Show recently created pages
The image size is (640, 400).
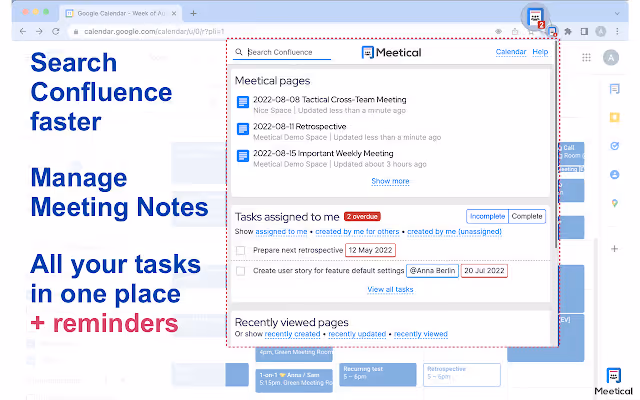tap(292, 334)
